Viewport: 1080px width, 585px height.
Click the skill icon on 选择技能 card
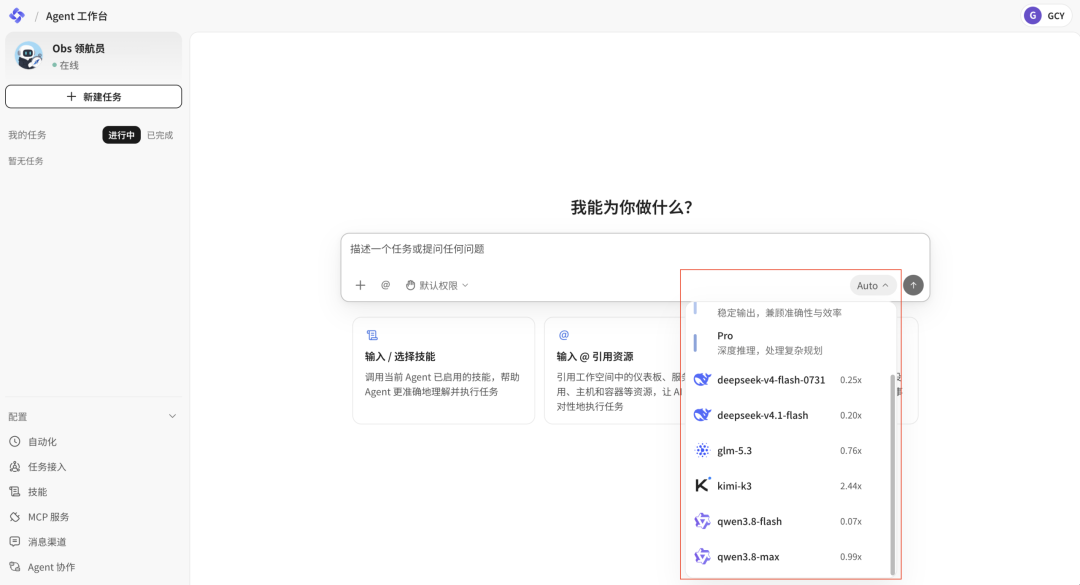pyautogui.click(x=372, y=335)
